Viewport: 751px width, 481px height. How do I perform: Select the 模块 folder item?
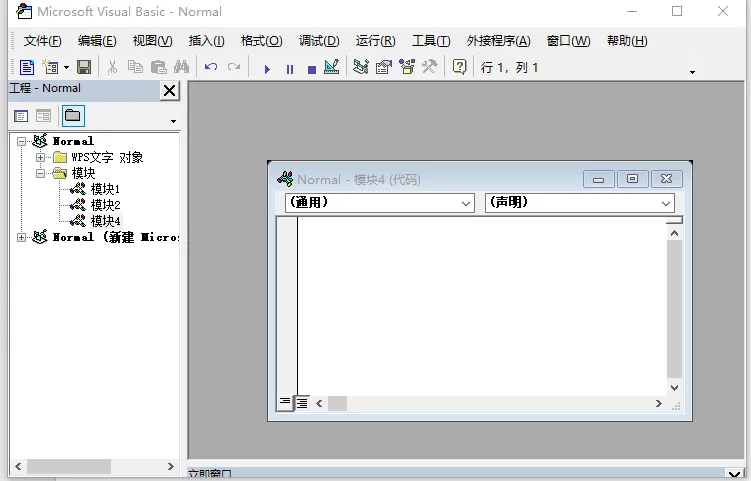pyautogui.click(x=83, y=173)
